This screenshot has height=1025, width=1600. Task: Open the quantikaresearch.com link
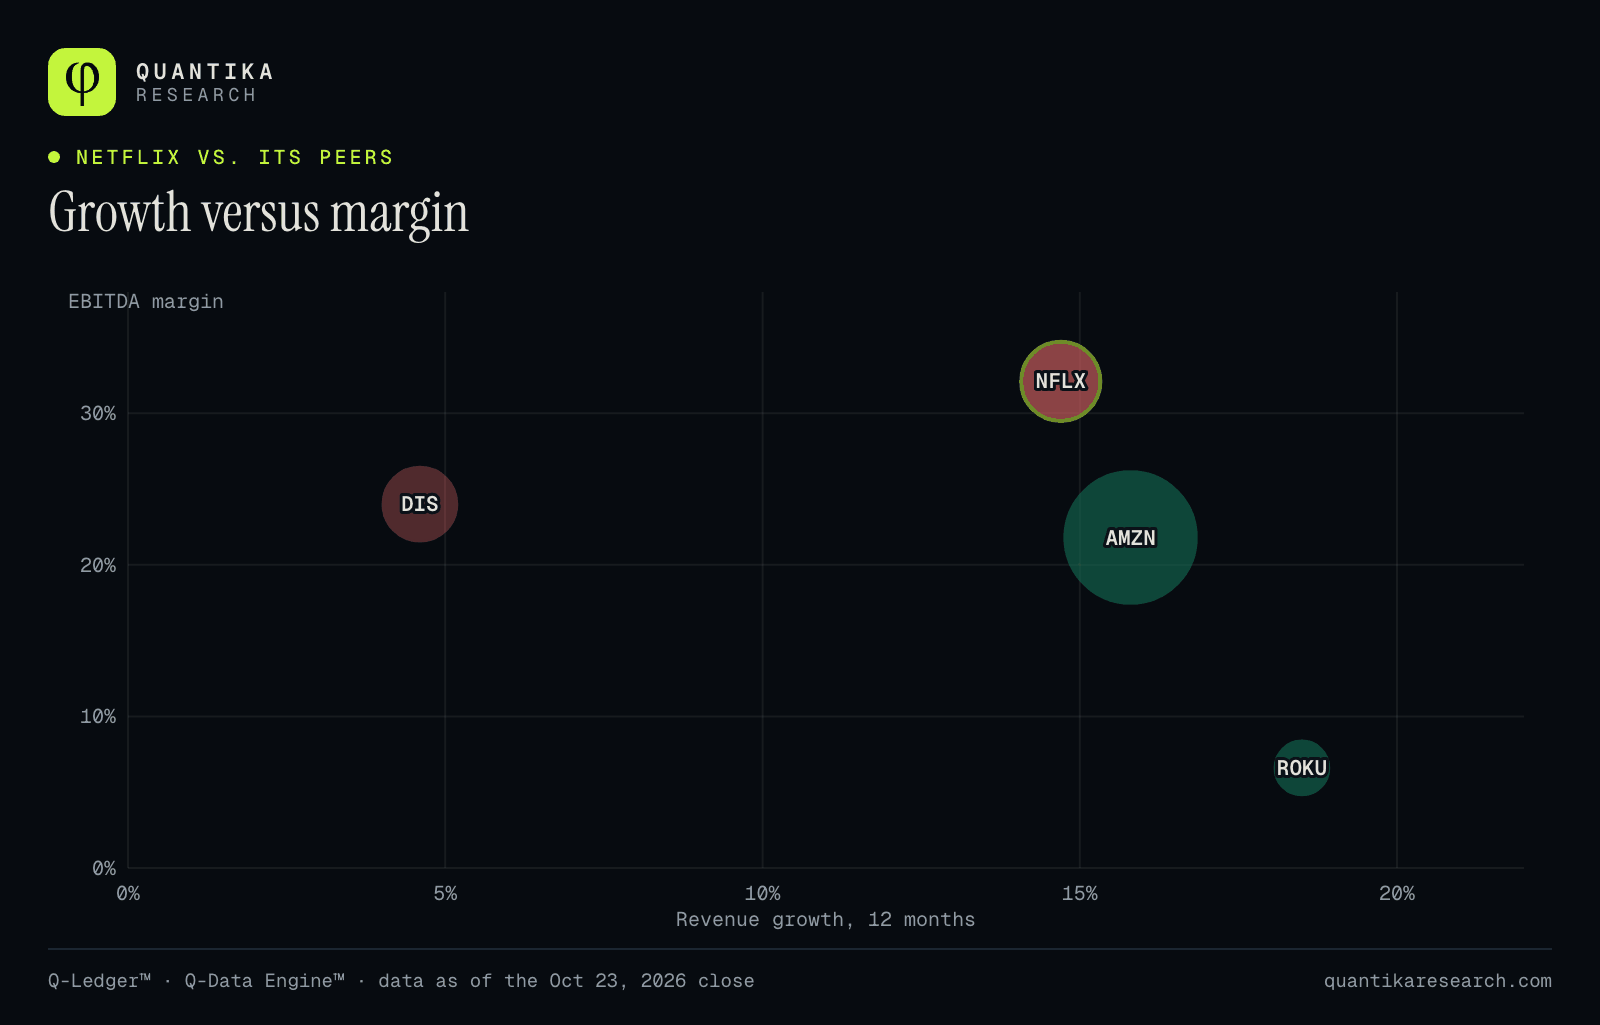tap(1438, 981)
